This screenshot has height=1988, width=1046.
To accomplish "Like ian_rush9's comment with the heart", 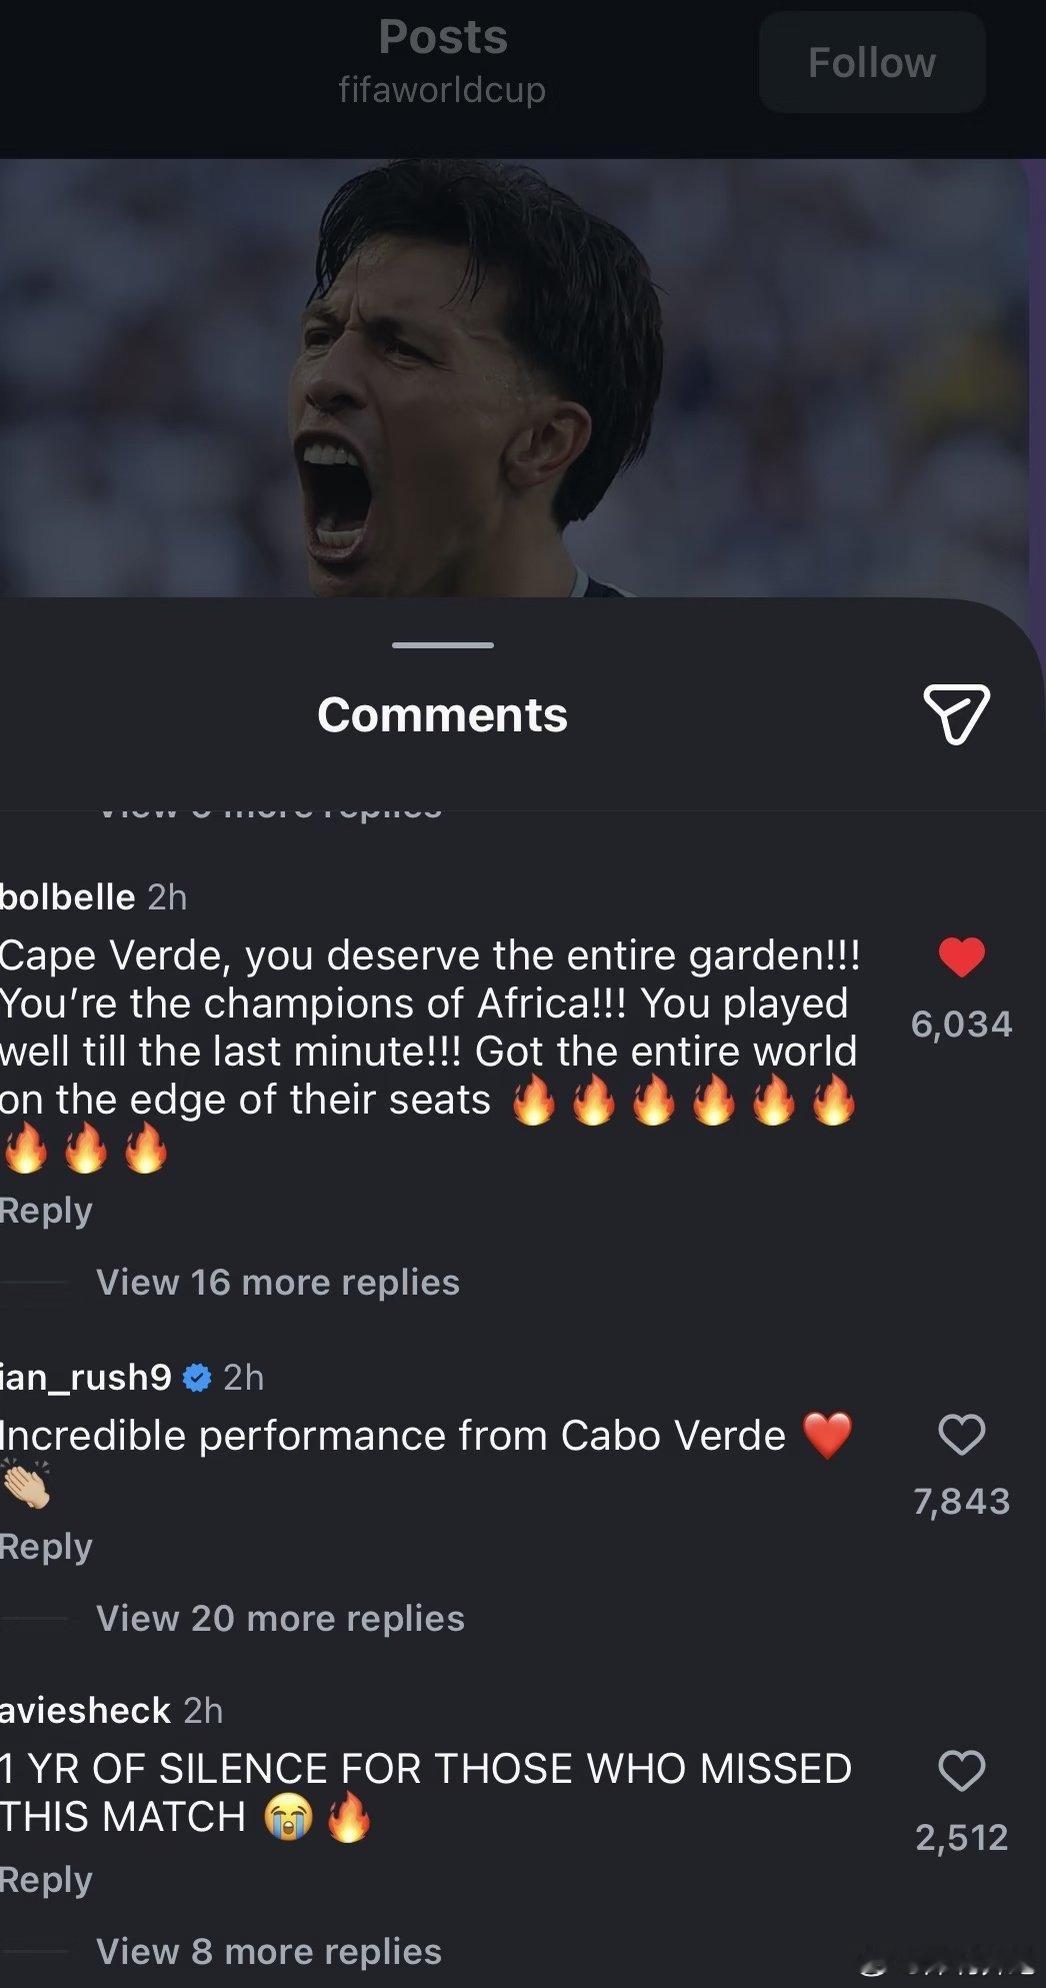I will [962, 1435].
